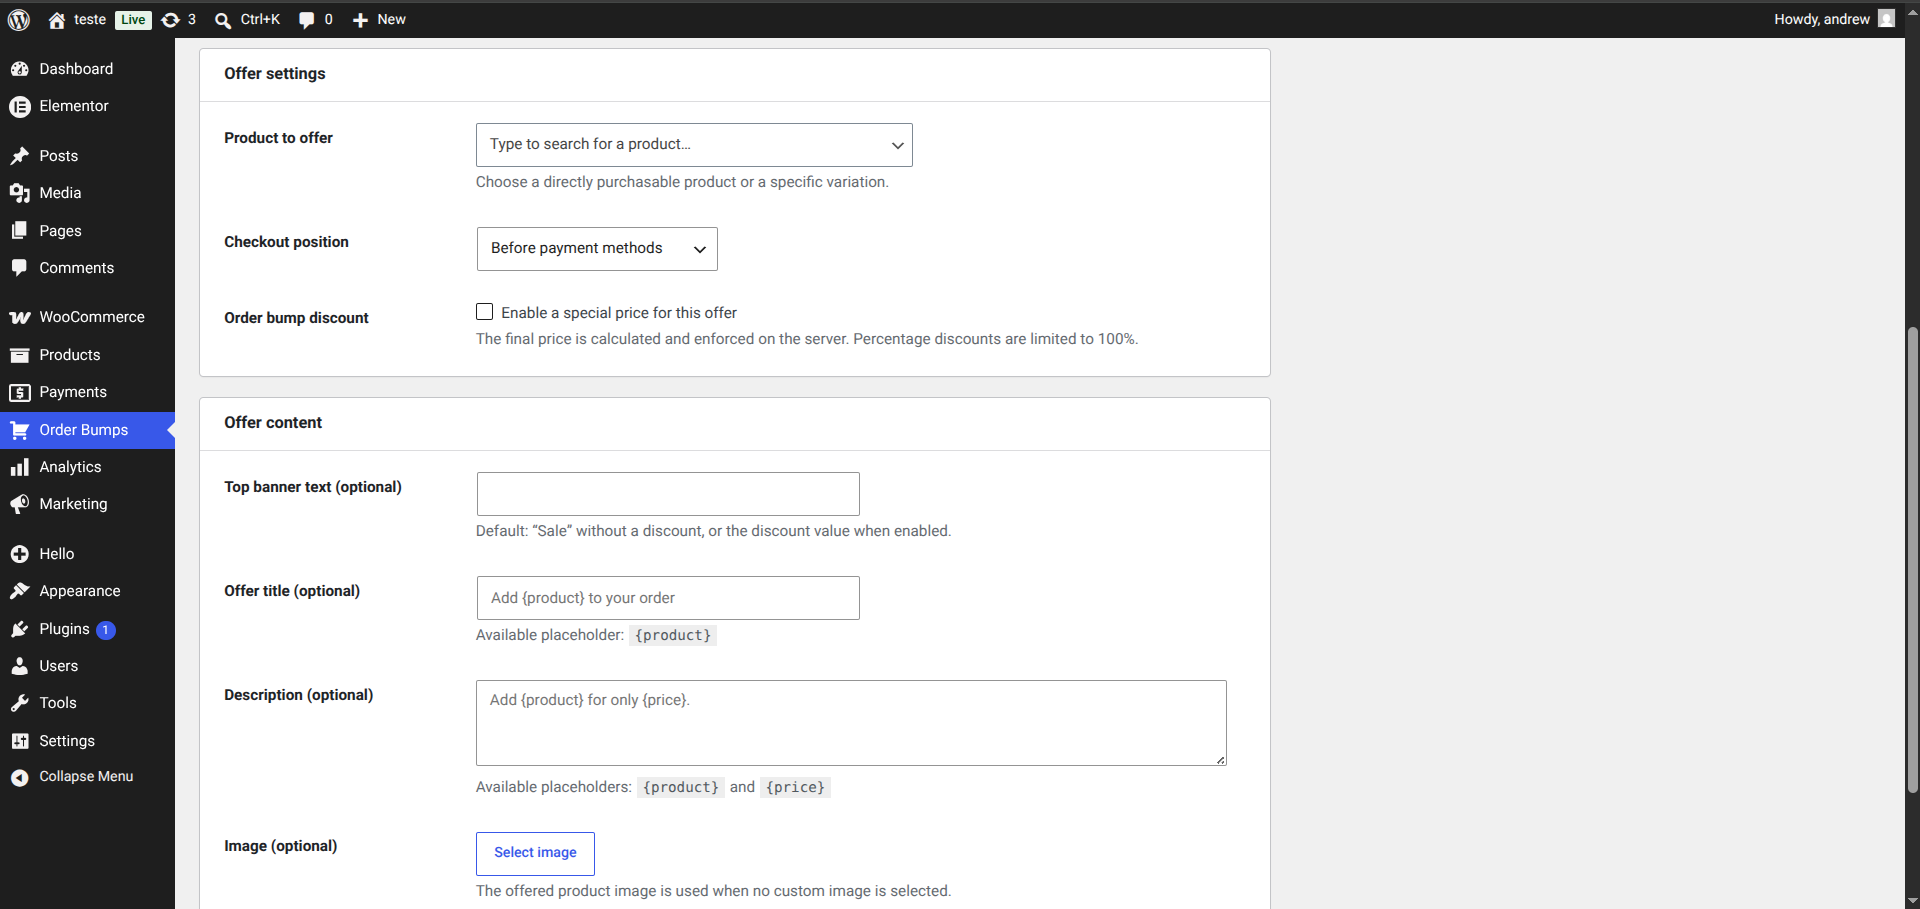This screenshot has height=909, width=1920.
Task: Click the Tools wrench icon
Action: click(19, 703)
